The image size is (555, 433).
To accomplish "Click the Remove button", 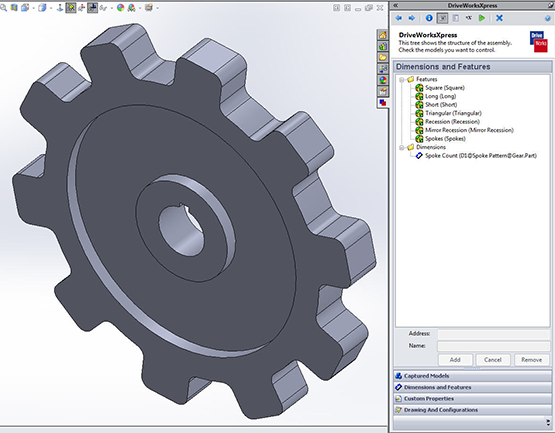I will point(531,360).
